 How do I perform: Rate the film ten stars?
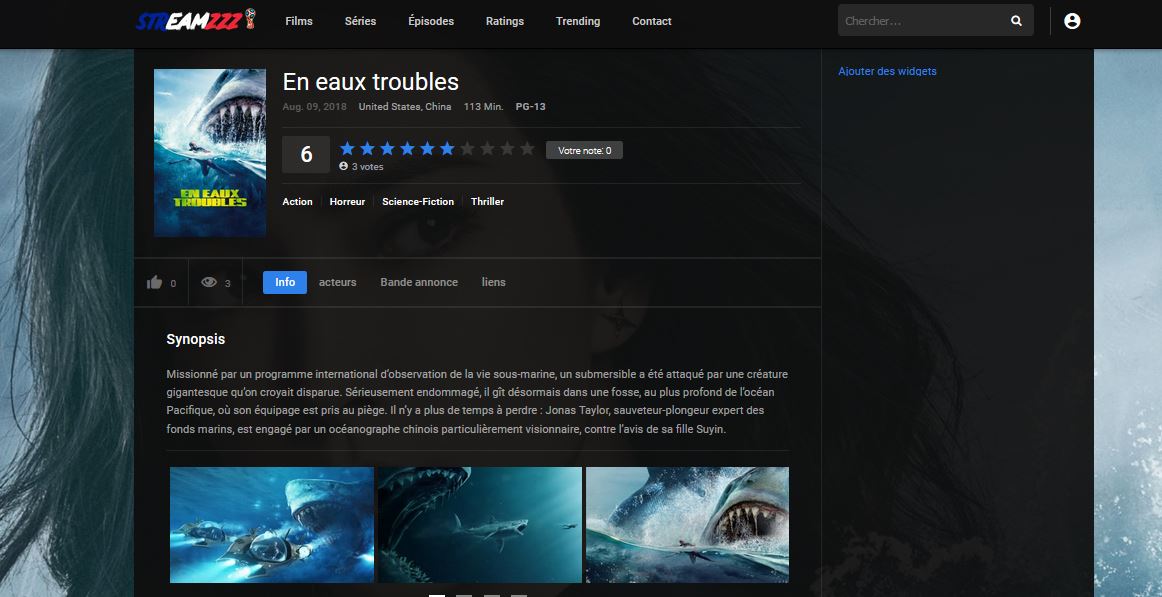coord(527,149)
